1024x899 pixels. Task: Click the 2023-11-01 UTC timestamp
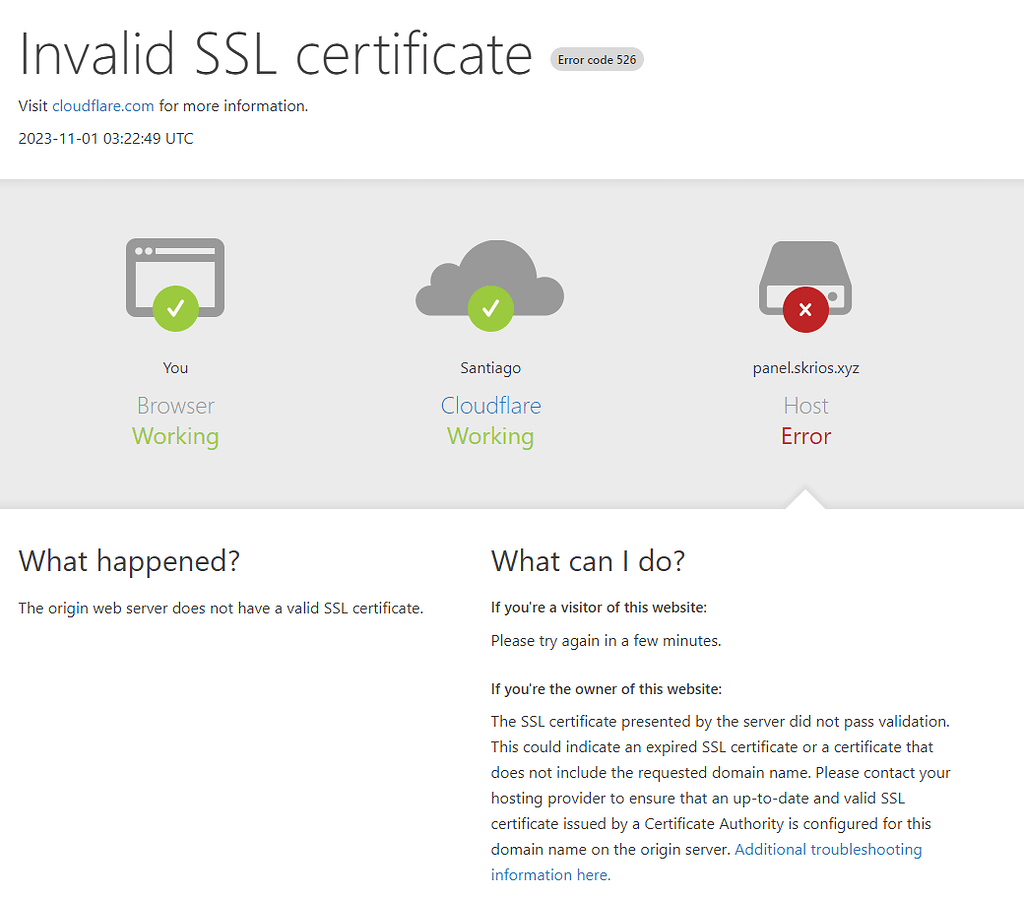(106, 139)
